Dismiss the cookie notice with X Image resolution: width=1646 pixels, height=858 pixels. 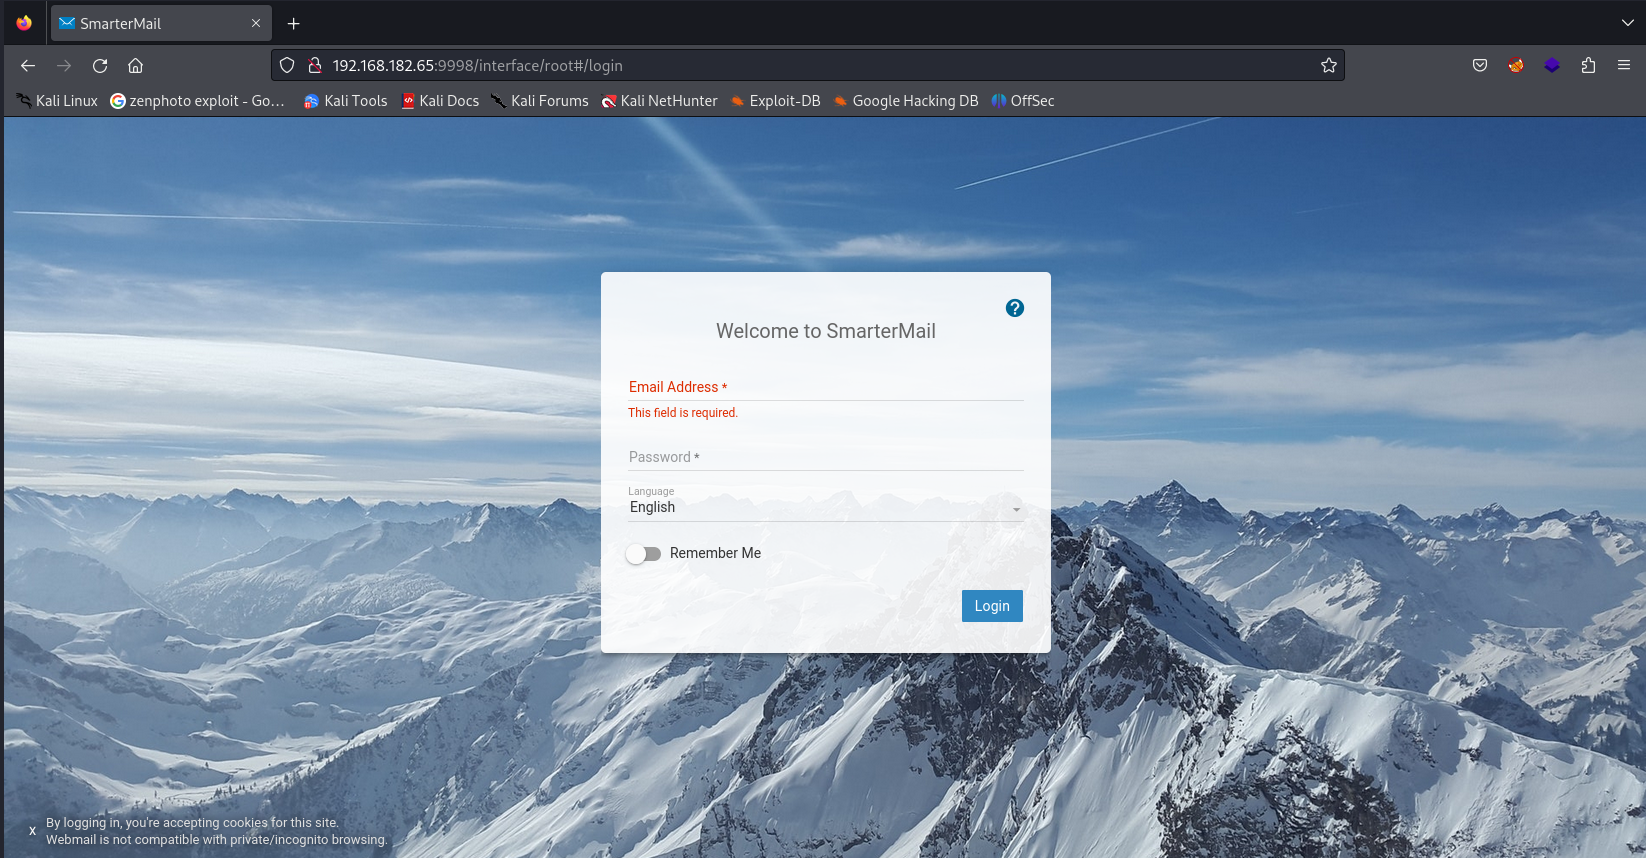(x=32, y=831)
